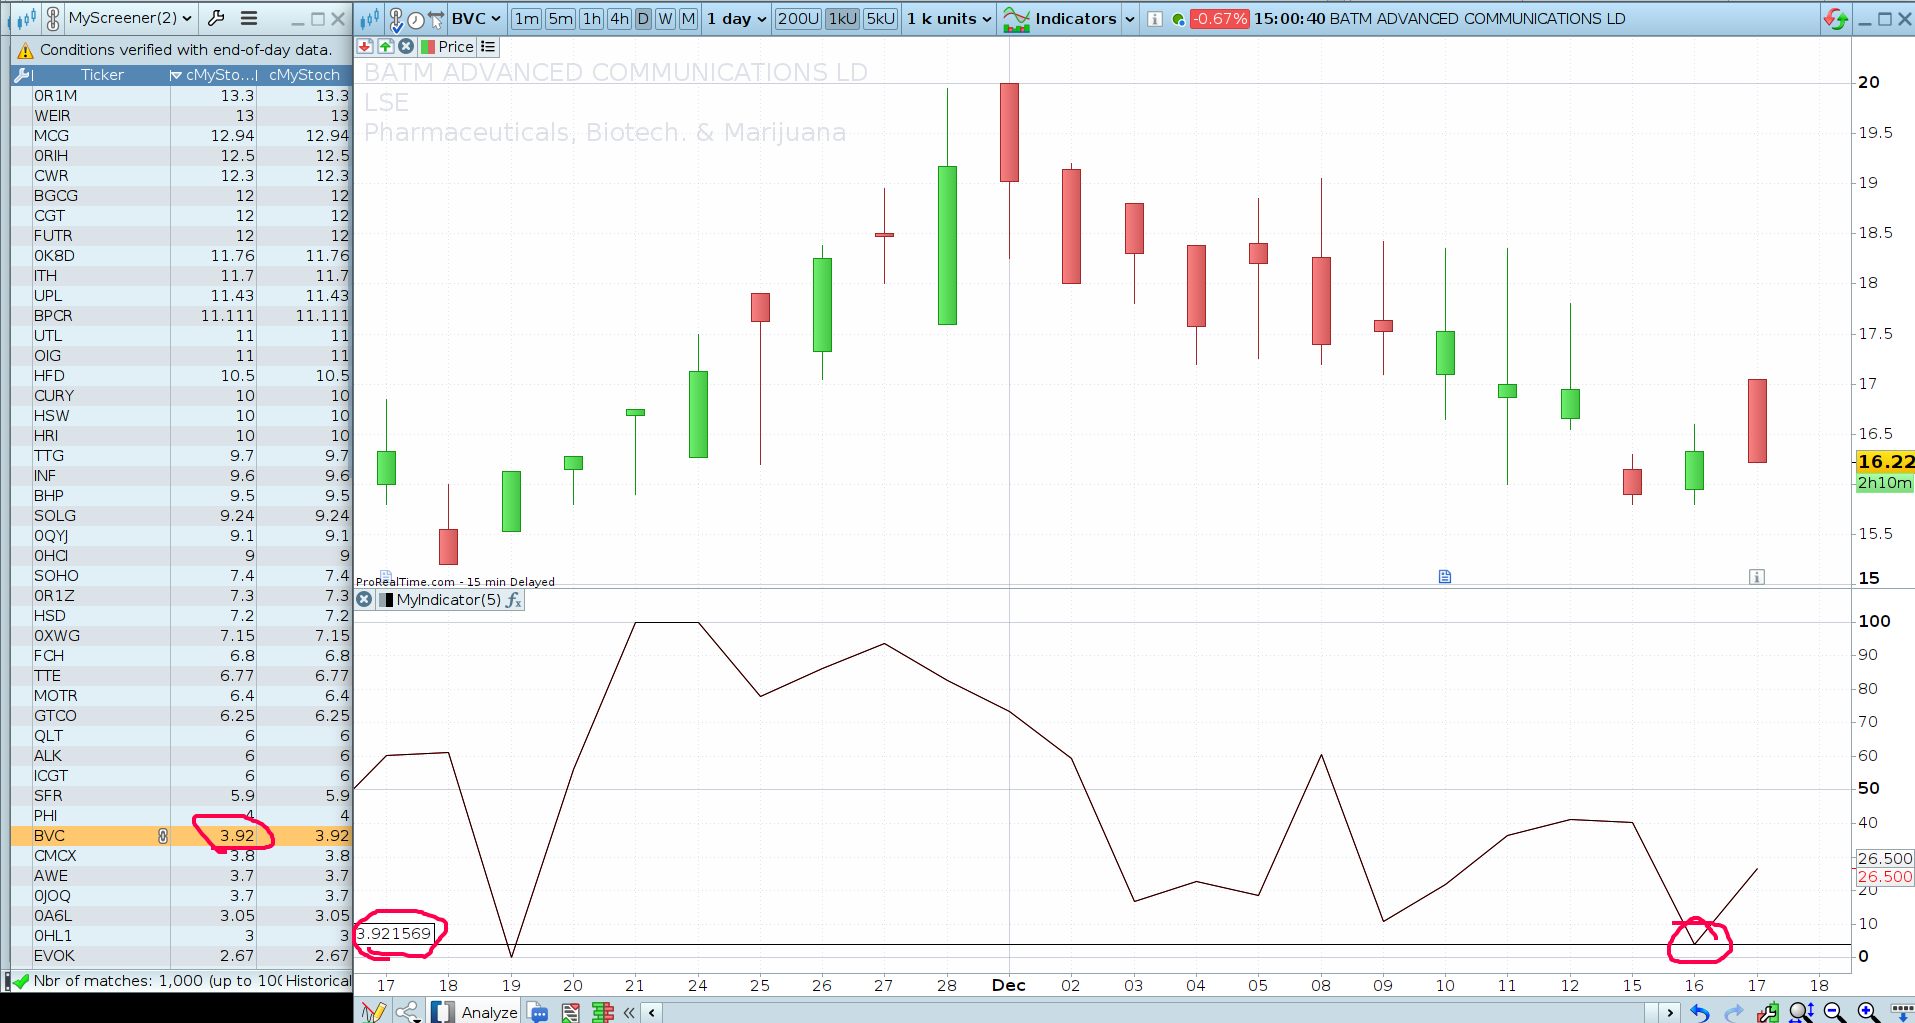1915x1023 pixels.
Task: Select the 4h timeframe
Action: pos(620,18)
